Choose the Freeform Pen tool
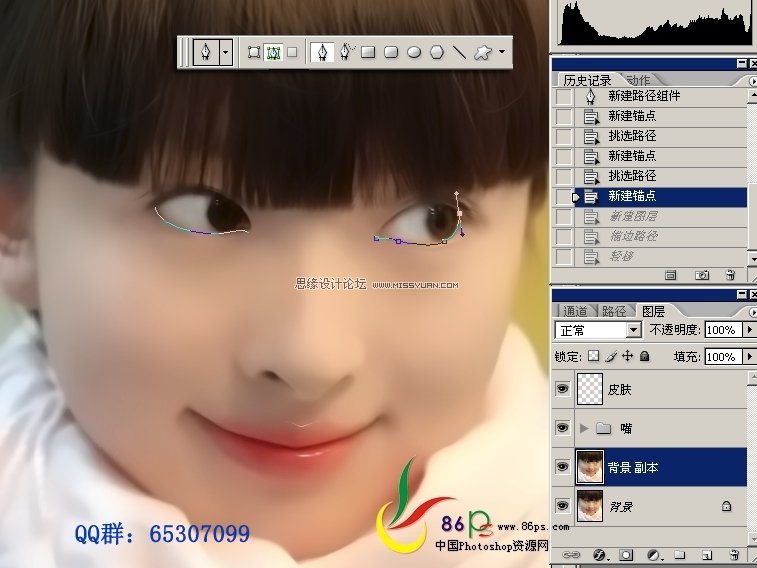 pyautogui.click(x=346, y=52)
